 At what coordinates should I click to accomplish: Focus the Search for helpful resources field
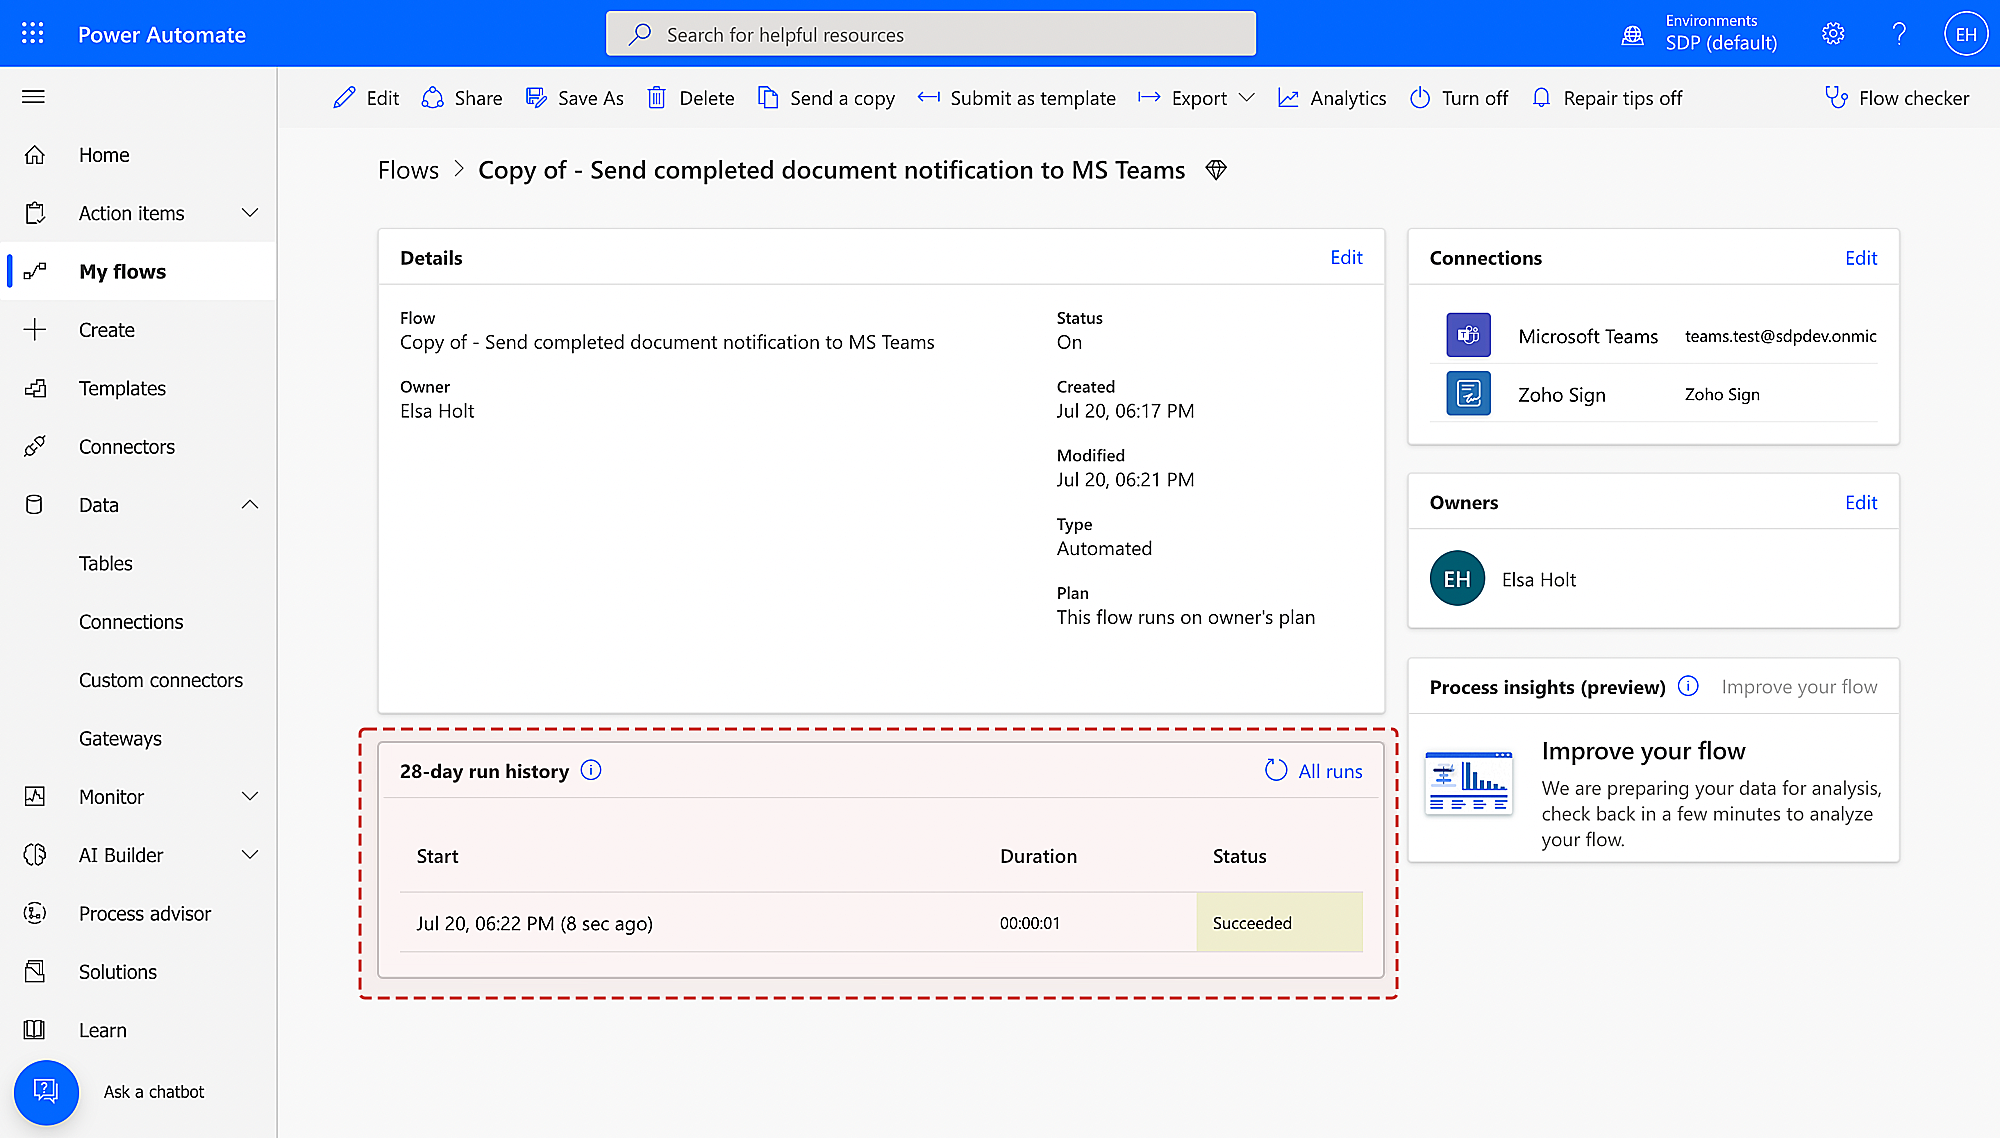point(931,34)
